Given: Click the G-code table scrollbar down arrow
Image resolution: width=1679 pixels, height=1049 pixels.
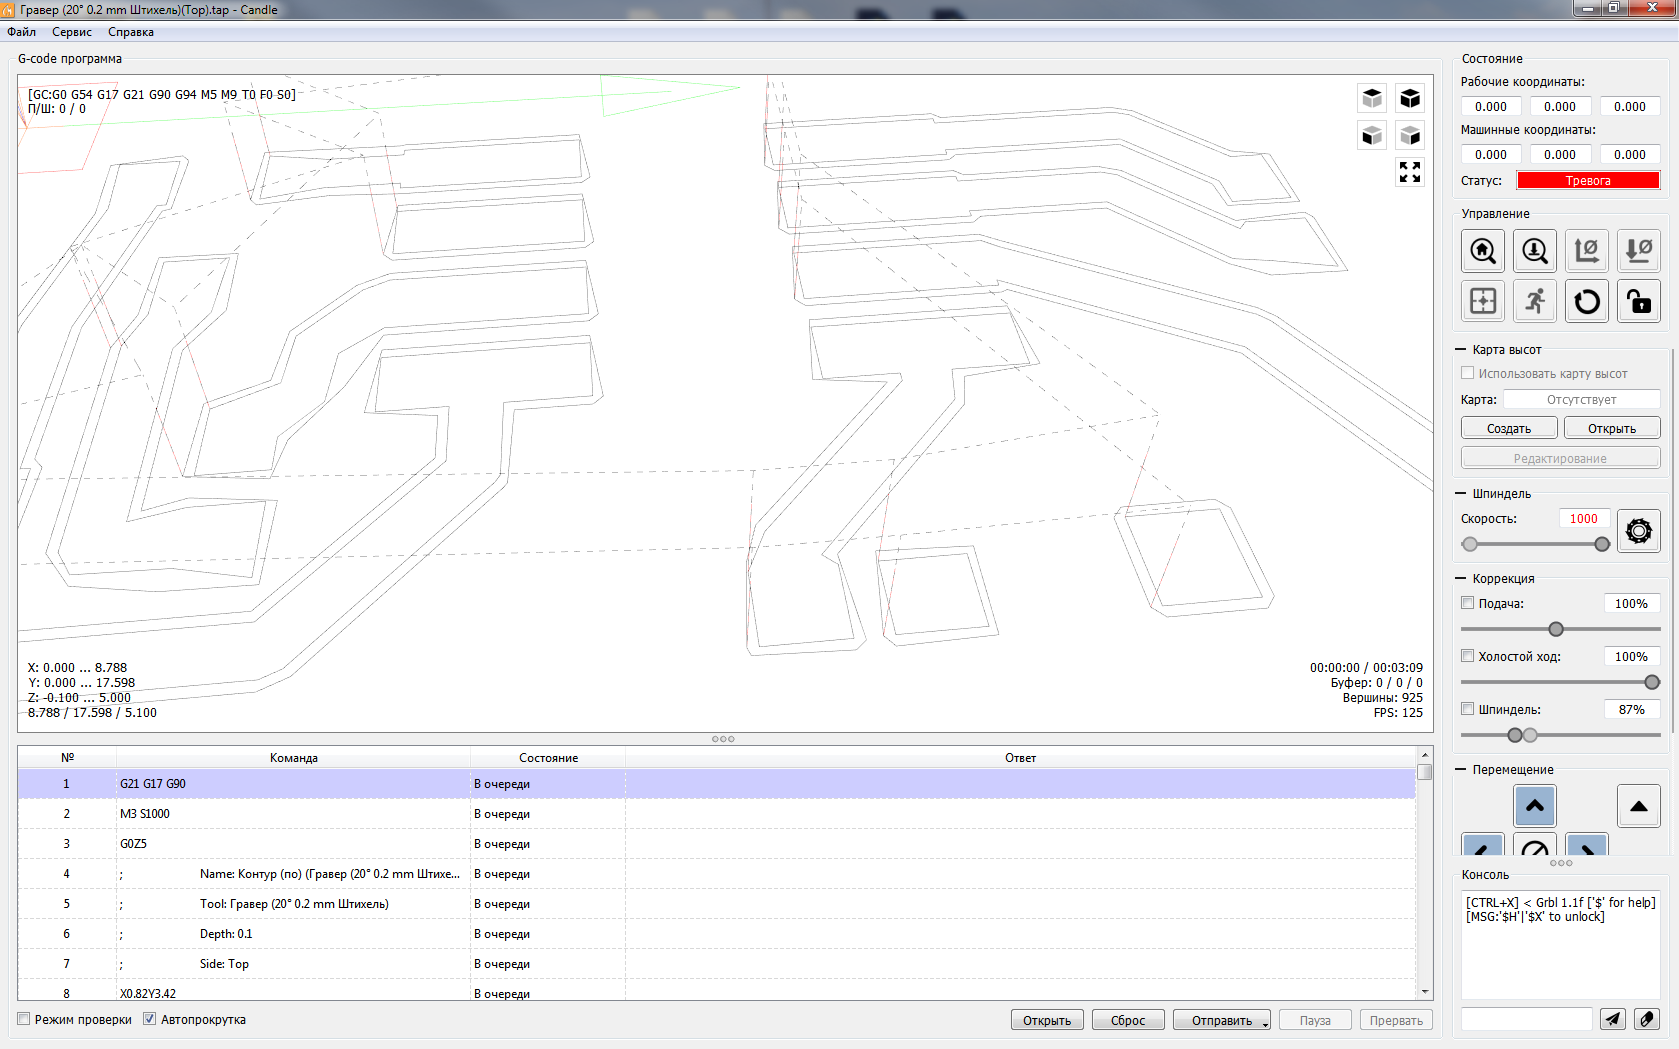Looking at the screenshot, I should [x=1425, y=992].
